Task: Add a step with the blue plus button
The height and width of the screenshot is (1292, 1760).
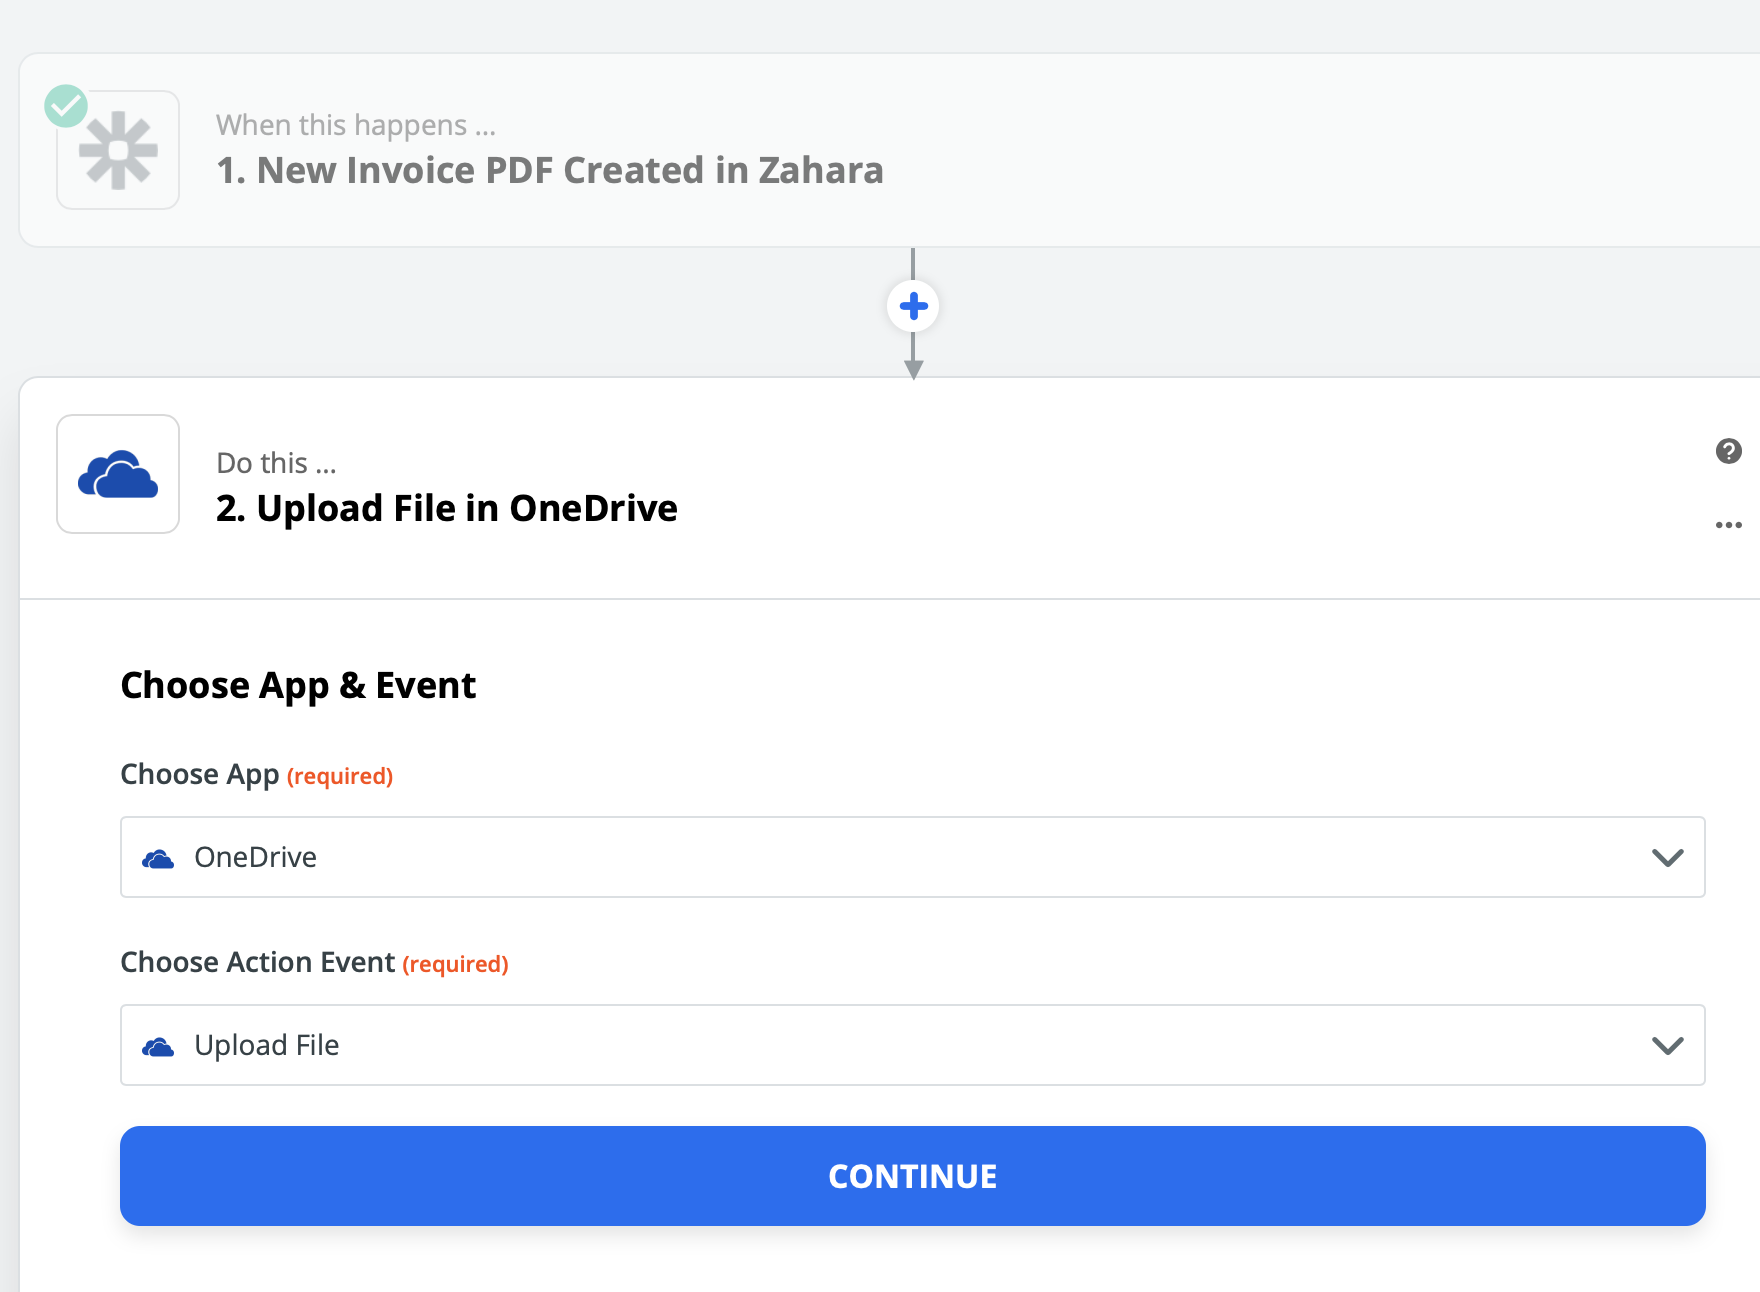Action: [913, 306]
